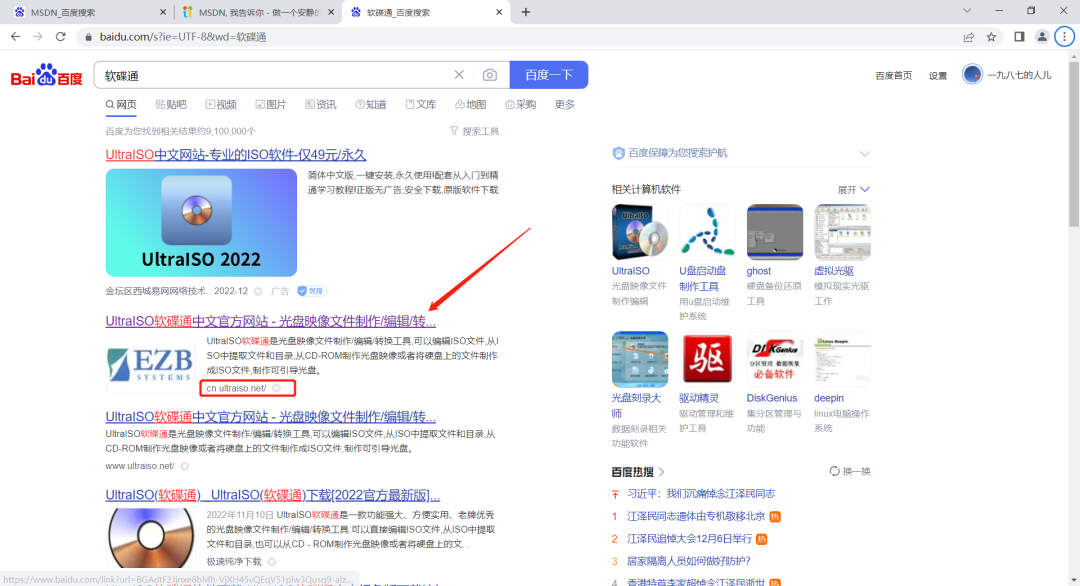Open hot search 居家隔离人员如何做好防护
The height and width of the screenshot is (586, 1080).
pos(689,561)
